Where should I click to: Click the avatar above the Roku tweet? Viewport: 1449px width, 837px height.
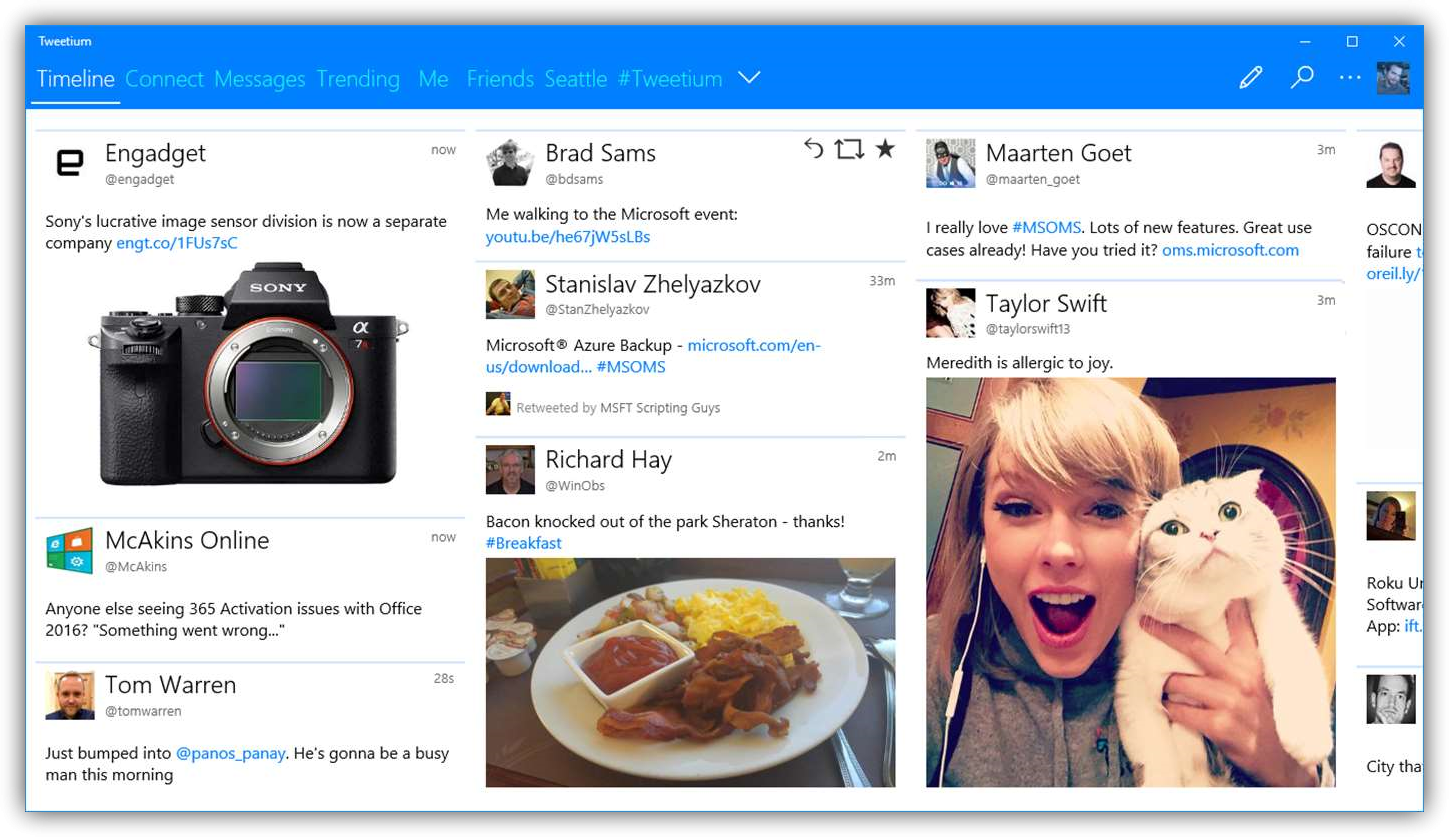[1391, 516]
